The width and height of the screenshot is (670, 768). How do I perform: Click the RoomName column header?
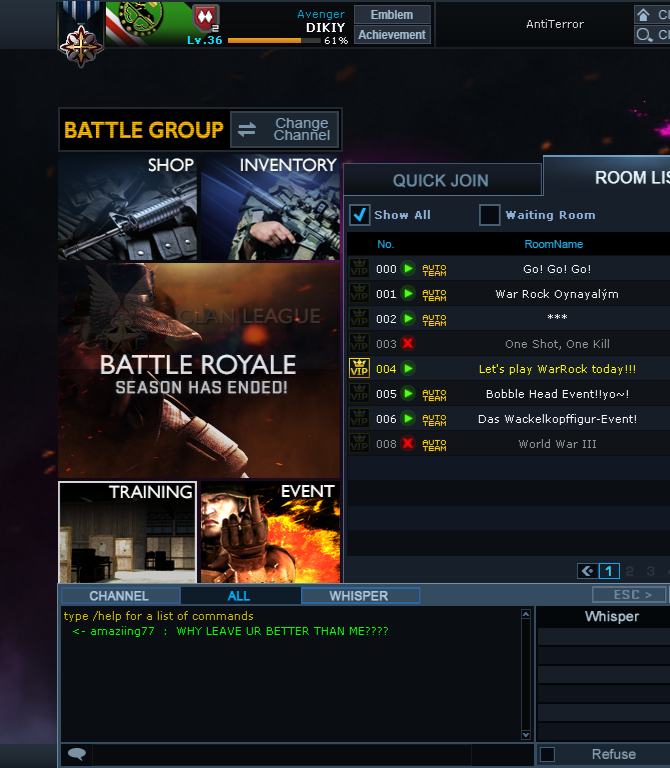click(553, 244)
